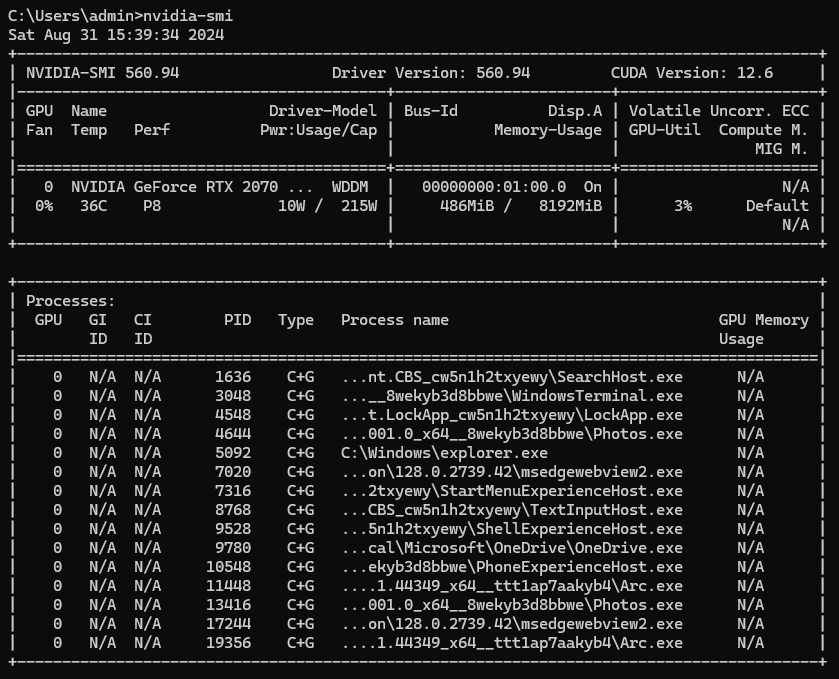Click PID 1636 in process list

point(233,377)
